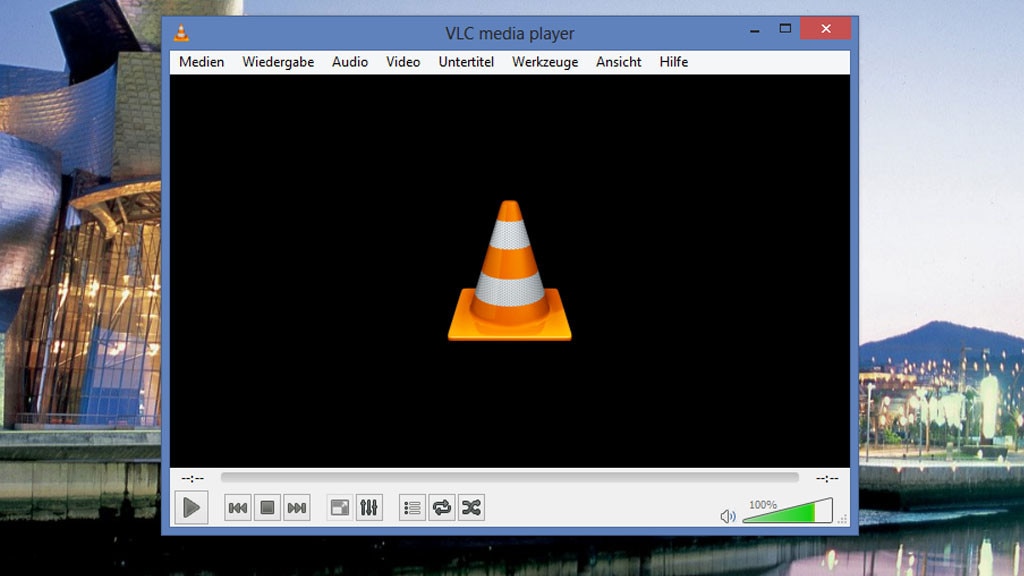The height and width of the screenshot is (576, 1024).
Task: Open the Untertitel menu
Action: click(x=465, y=62)
